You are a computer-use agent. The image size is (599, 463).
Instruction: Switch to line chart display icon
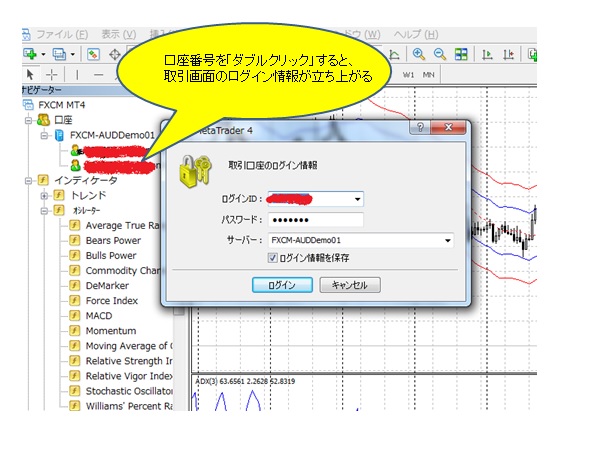pos(394,55)
